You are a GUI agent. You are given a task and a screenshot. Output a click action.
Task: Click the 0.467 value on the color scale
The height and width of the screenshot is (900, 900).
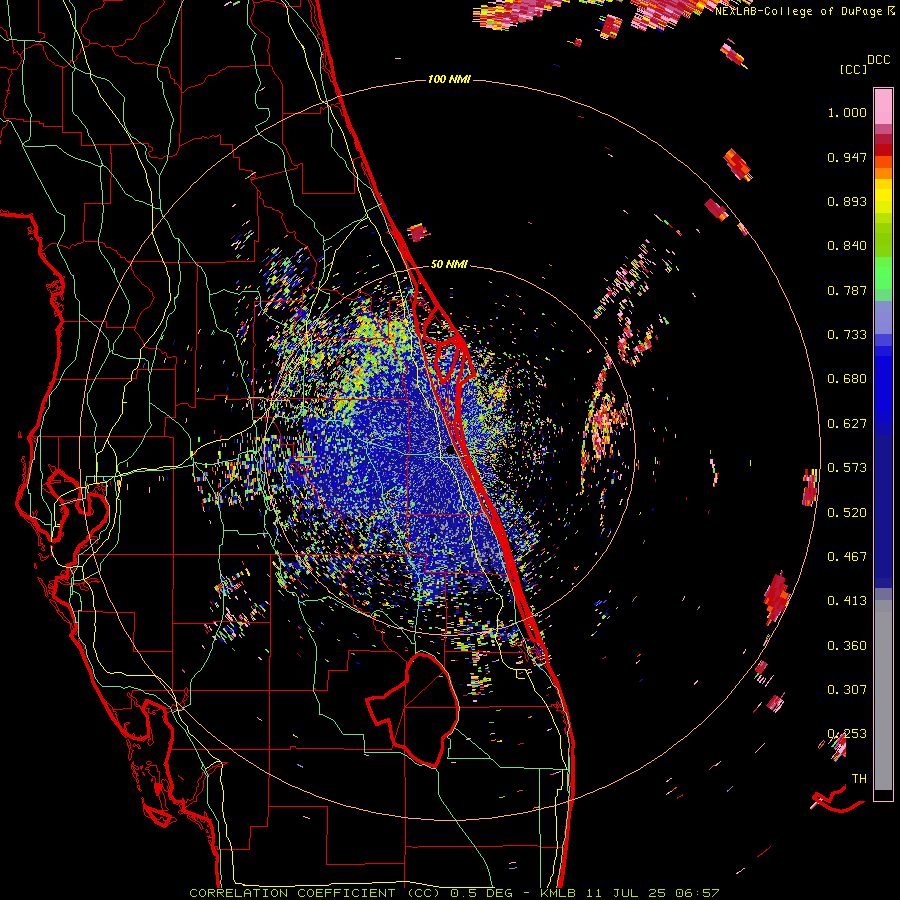coord(847,557)
